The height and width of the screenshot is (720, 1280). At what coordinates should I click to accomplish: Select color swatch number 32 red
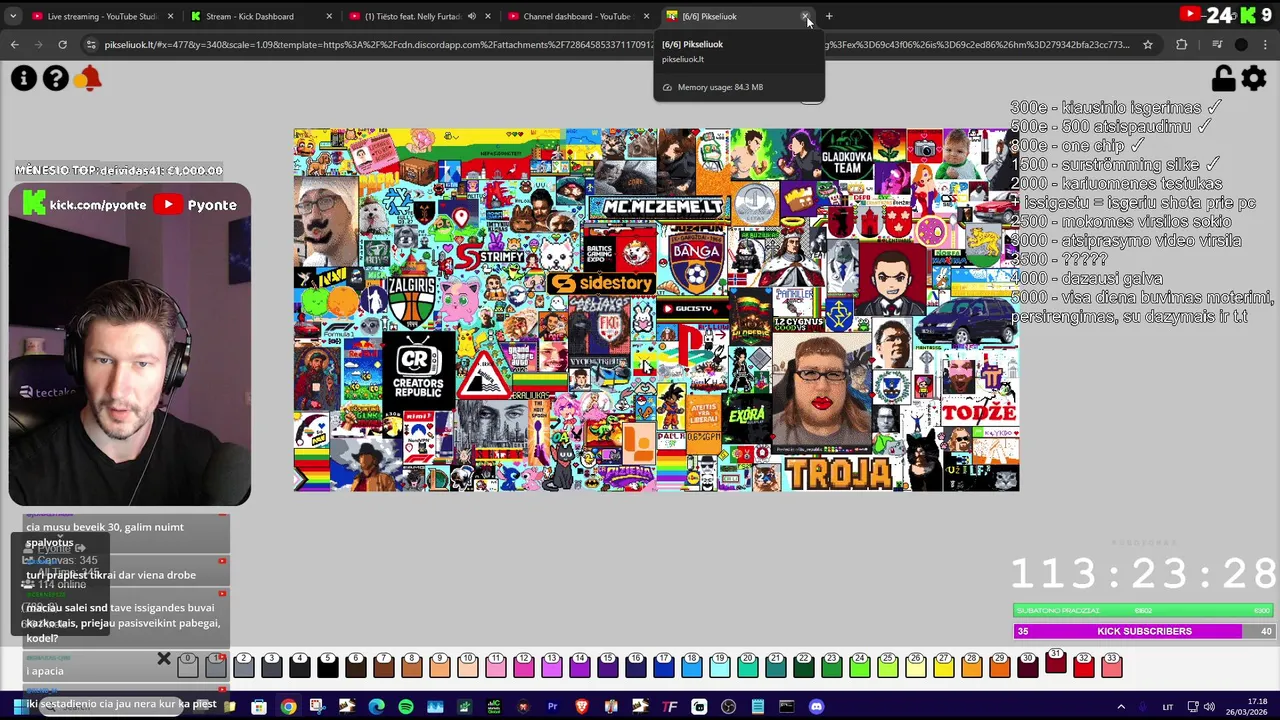pyautogui.click(x=1084, y=665)
